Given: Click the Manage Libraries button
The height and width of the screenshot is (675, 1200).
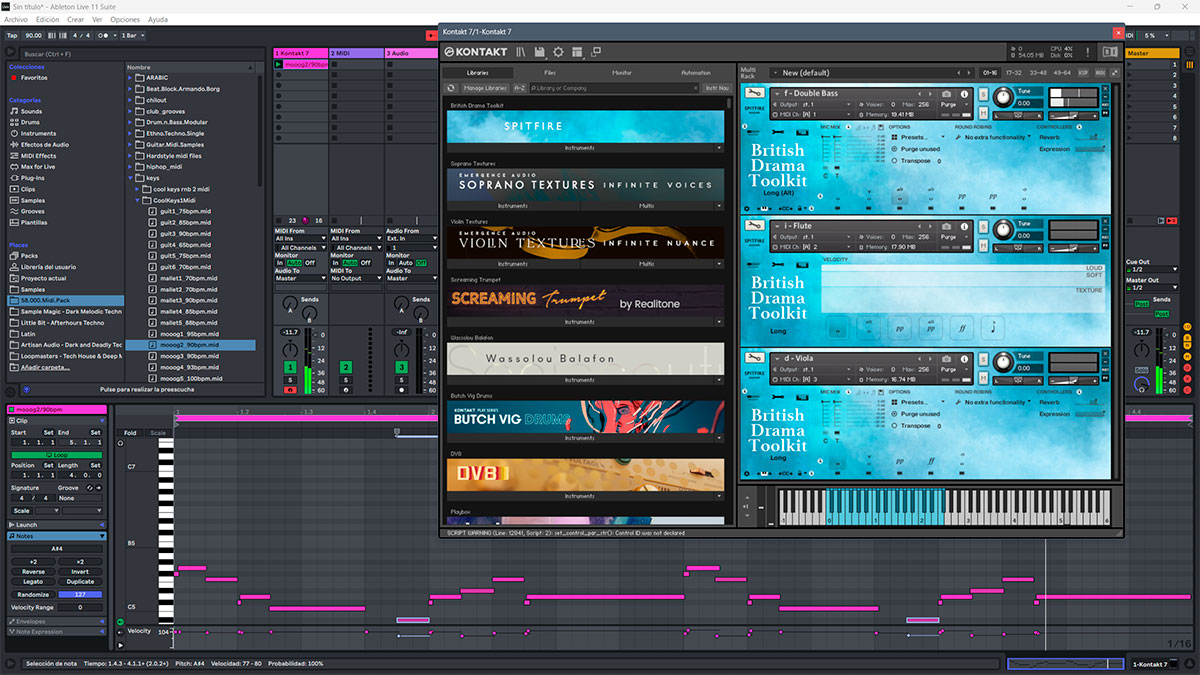Looking at the screenshot, I should (486, 88).
